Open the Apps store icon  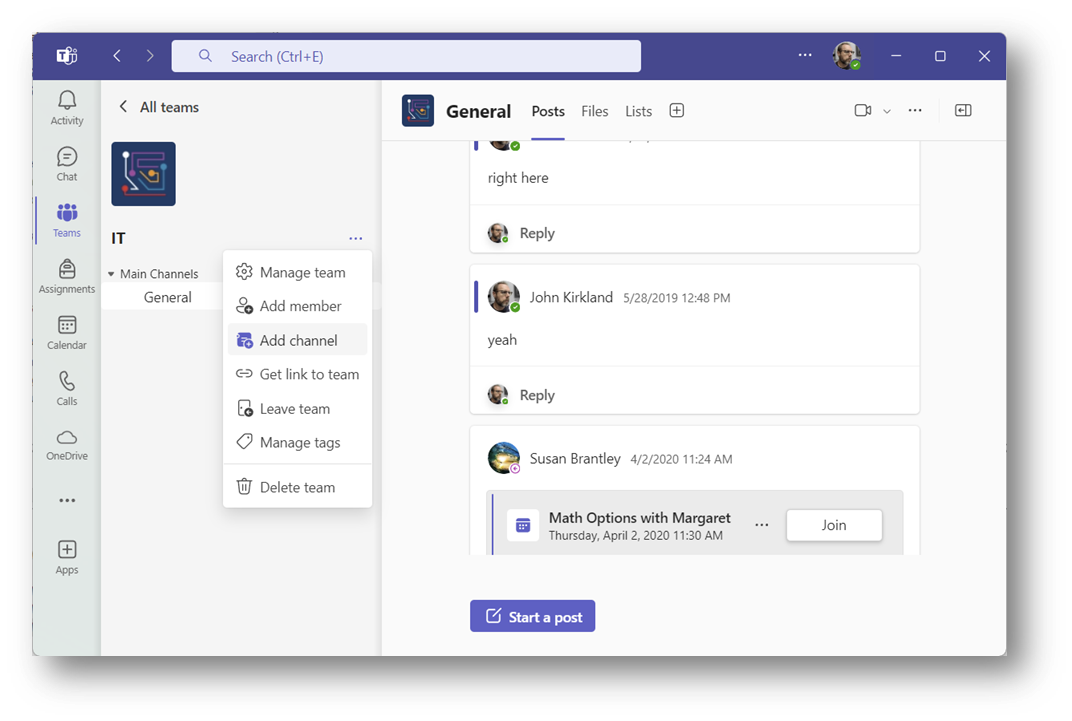pyautogui.click(x=67, y=557)
